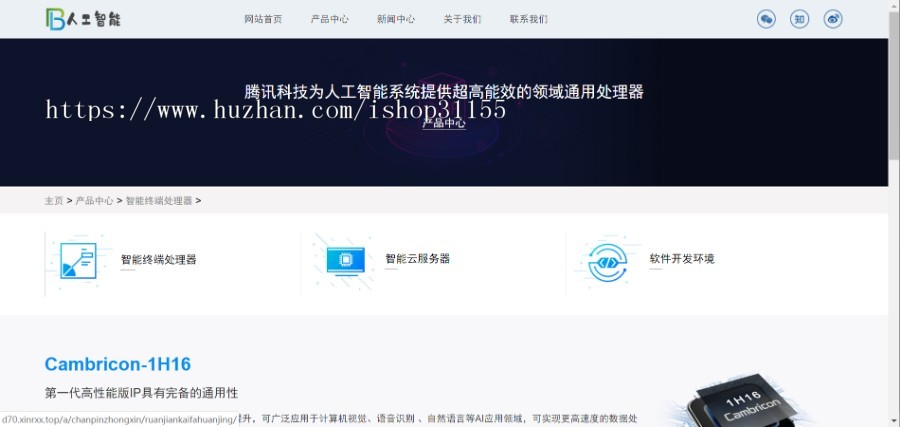The image size is (900, 427).
Task: Click the 第一代高性能版IP具有完备的通用性 subtitle
Action: coord(141,393)
